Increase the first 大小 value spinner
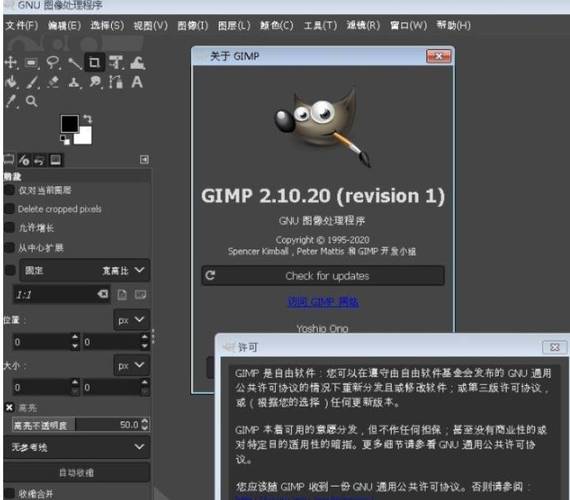Screen dimensions: 570x500 (x=75, y=382)
